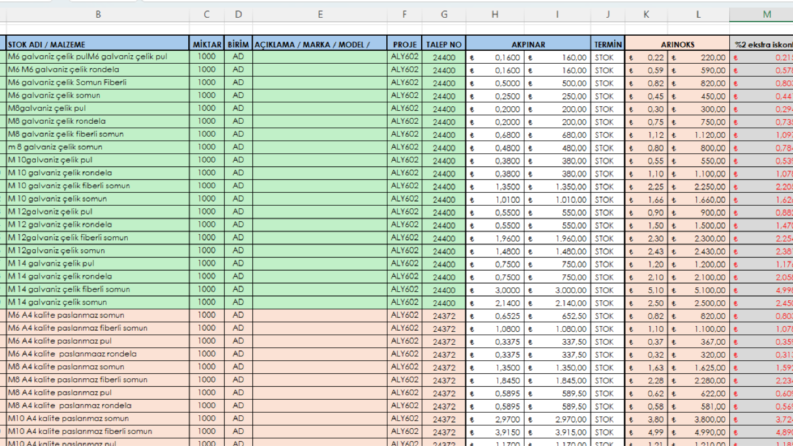Screen dimensions: 793x446
Task: Click the Arınoks total cell 1.660,00
Action: (698, 199)
